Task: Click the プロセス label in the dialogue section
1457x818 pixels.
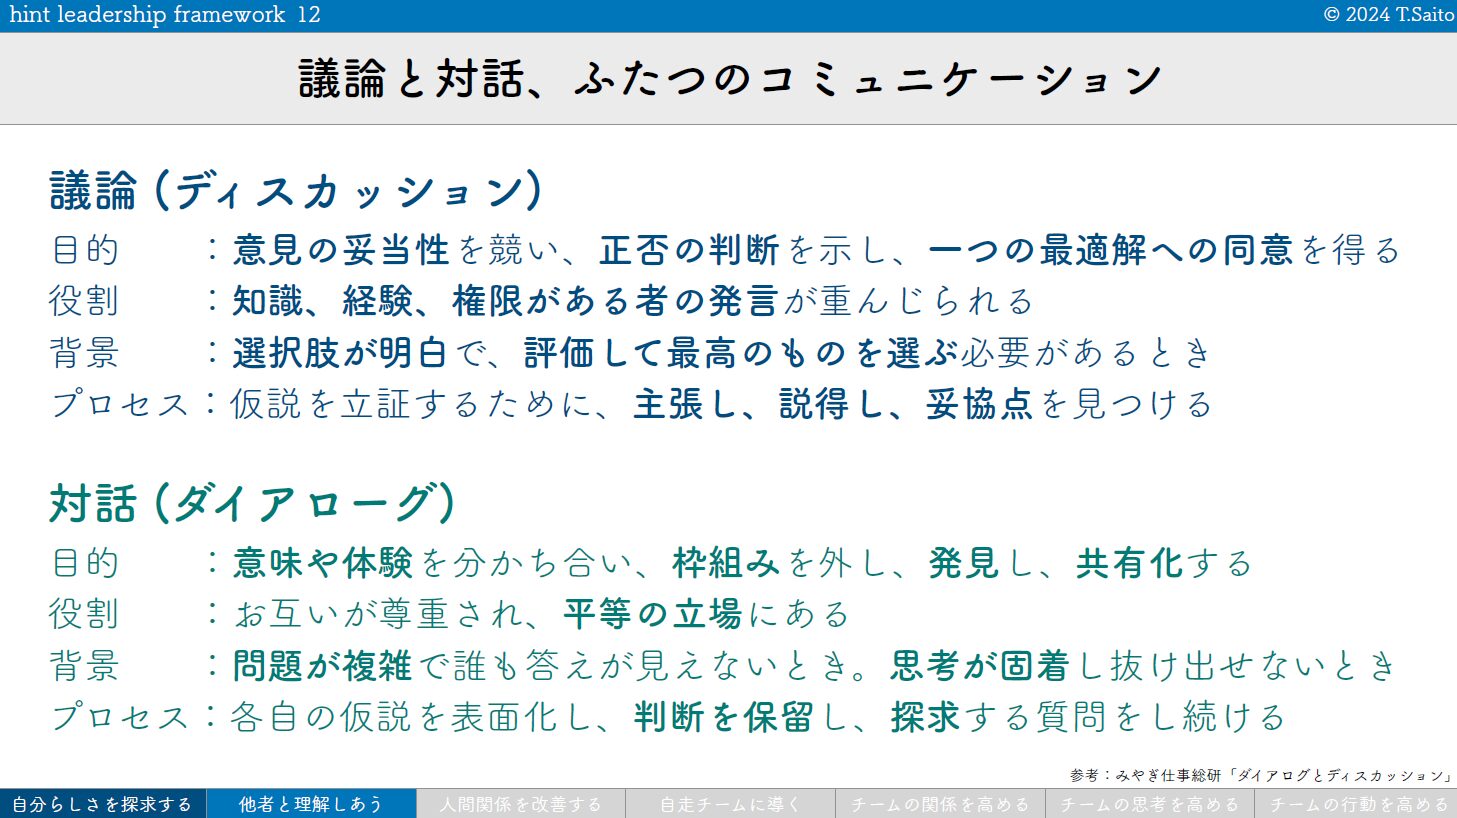Action: [x=120, y=717]
